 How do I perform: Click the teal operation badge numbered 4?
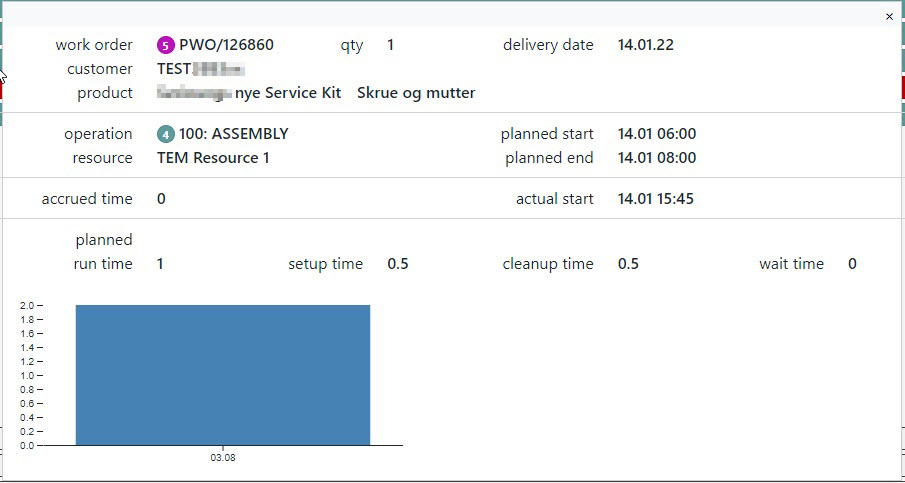point(166,134)
